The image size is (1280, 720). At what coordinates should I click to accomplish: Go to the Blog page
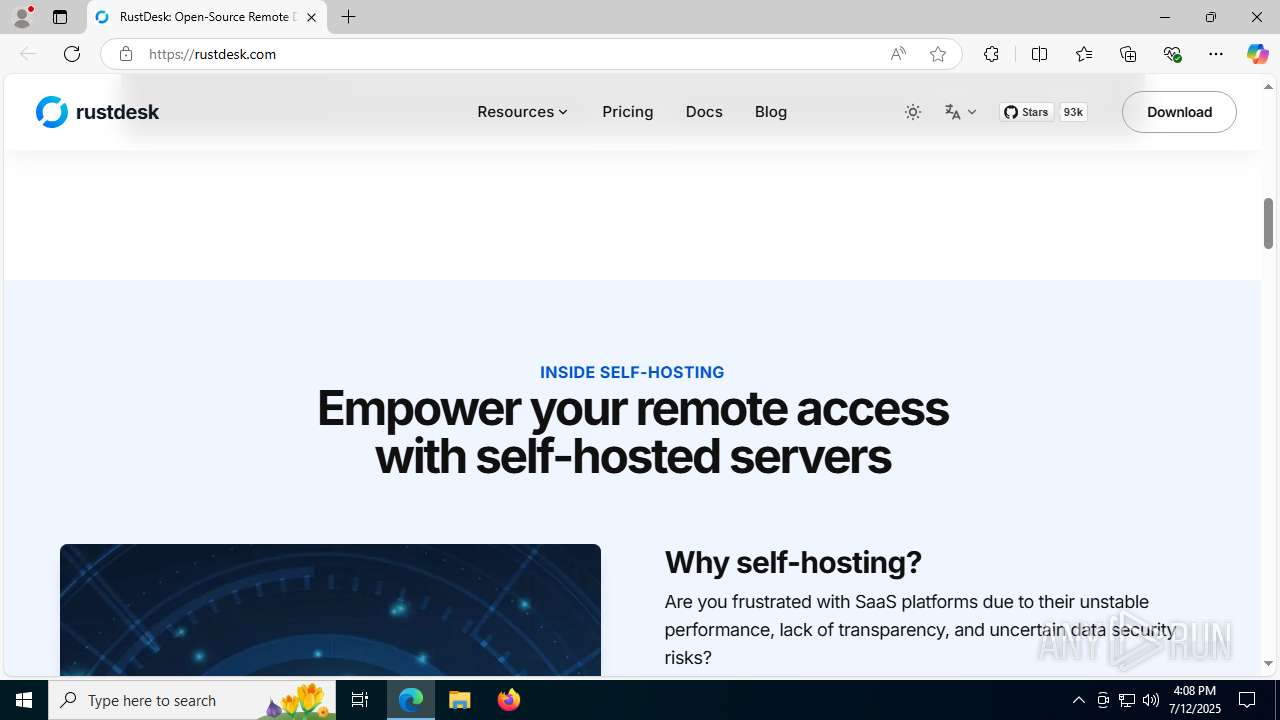(x=771, y=112)
